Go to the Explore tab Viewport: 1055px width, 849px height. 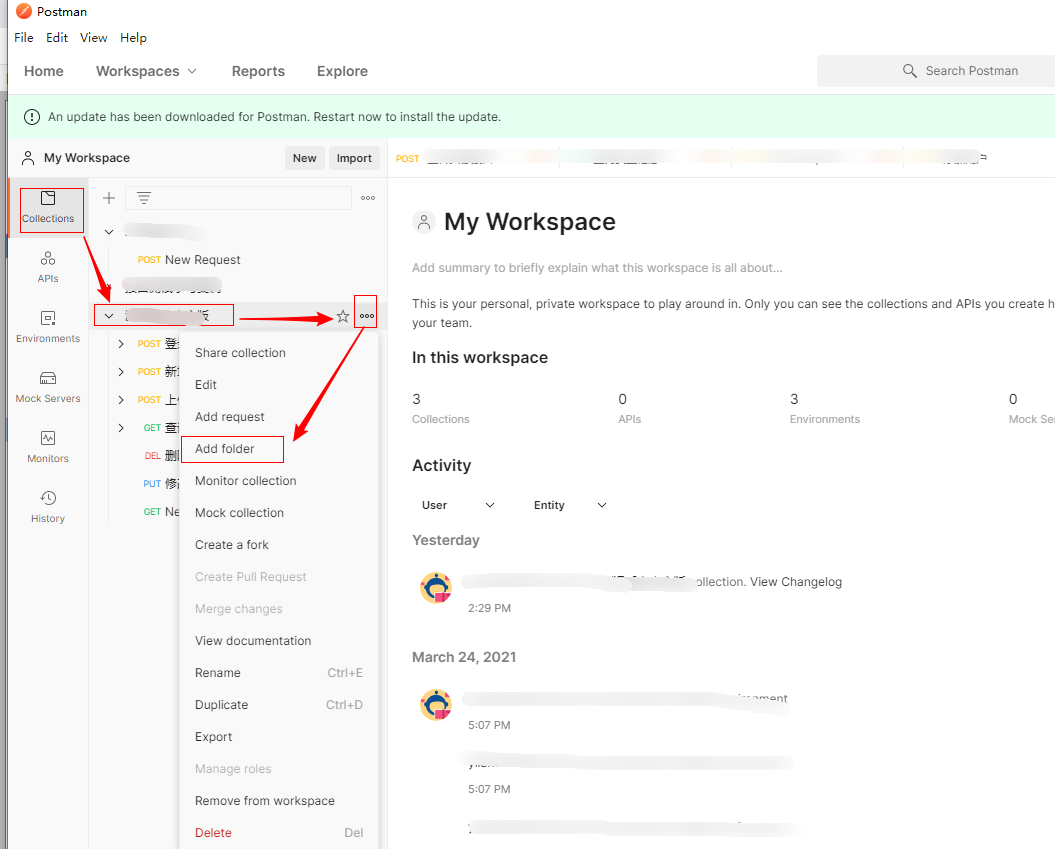tap(342, 71)
